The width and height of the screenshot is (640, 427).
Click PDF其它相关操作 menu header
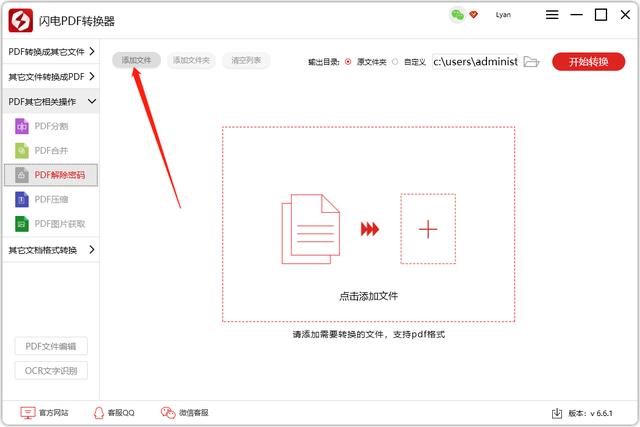click(51, 101)
